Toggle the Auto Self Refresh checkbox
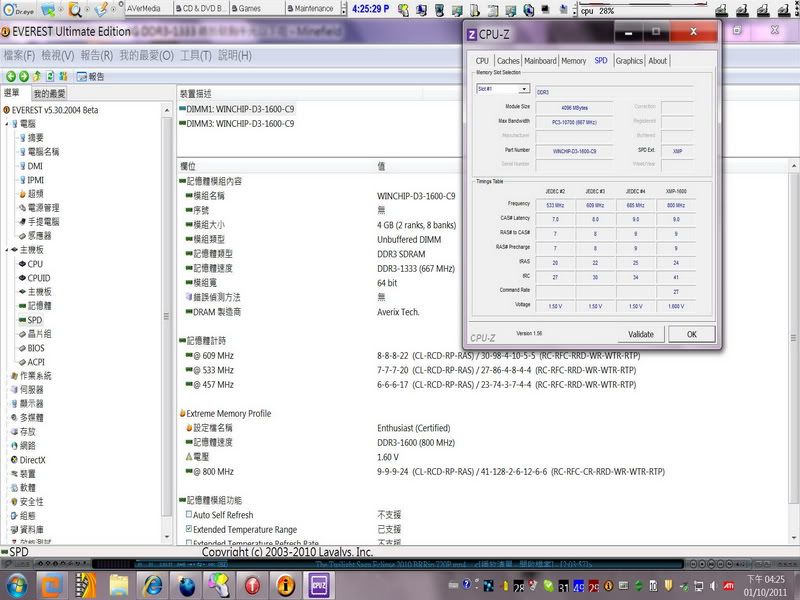800x600 pixels. coord(189,514)
